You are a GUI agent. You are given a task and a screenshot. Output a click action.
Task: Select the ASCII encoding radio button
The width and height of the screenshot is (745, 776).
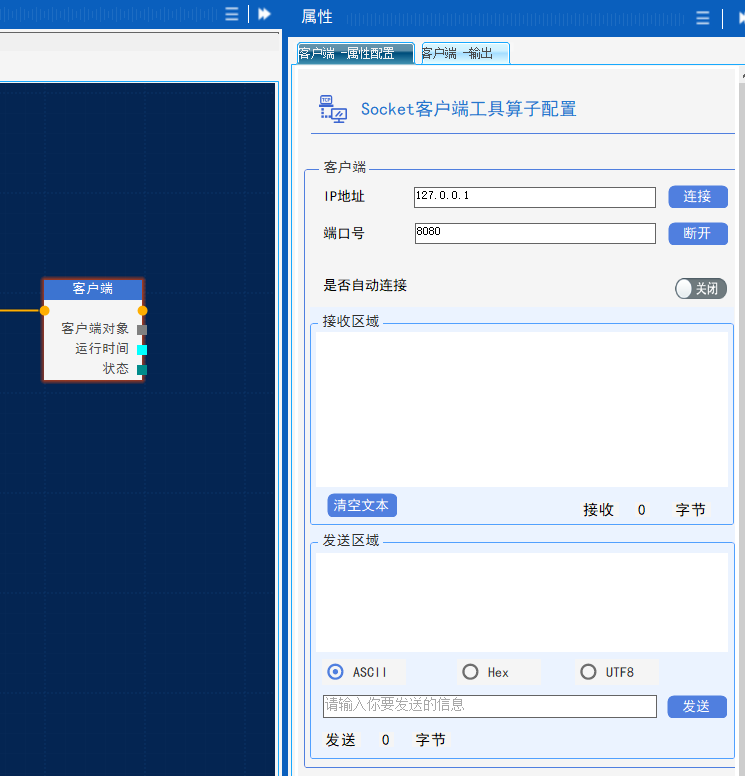[335, 672]
